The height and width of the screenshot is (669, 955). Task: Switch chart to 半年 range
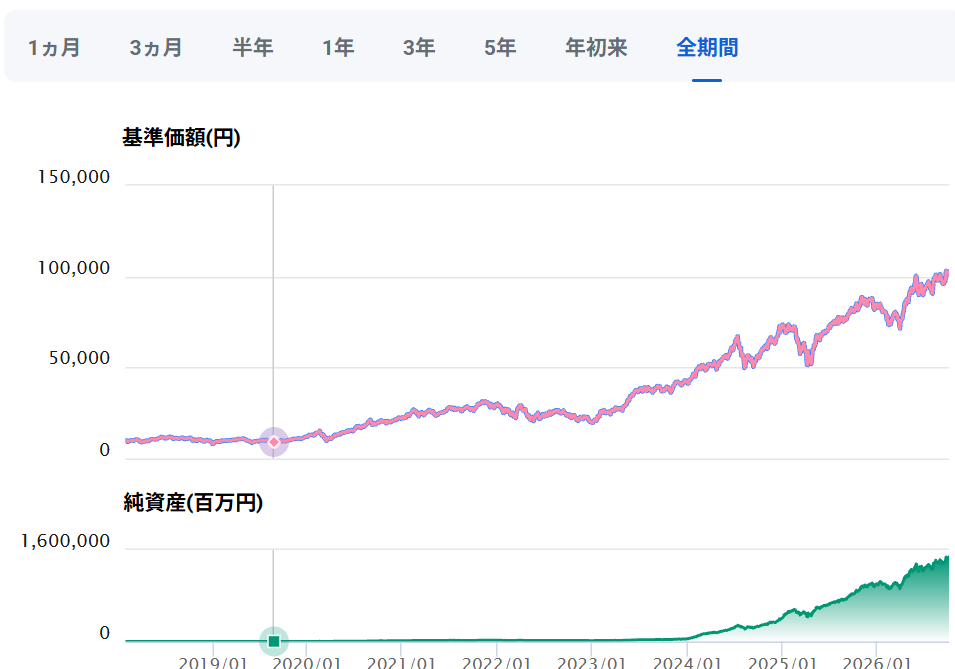[x=253, y=48]
